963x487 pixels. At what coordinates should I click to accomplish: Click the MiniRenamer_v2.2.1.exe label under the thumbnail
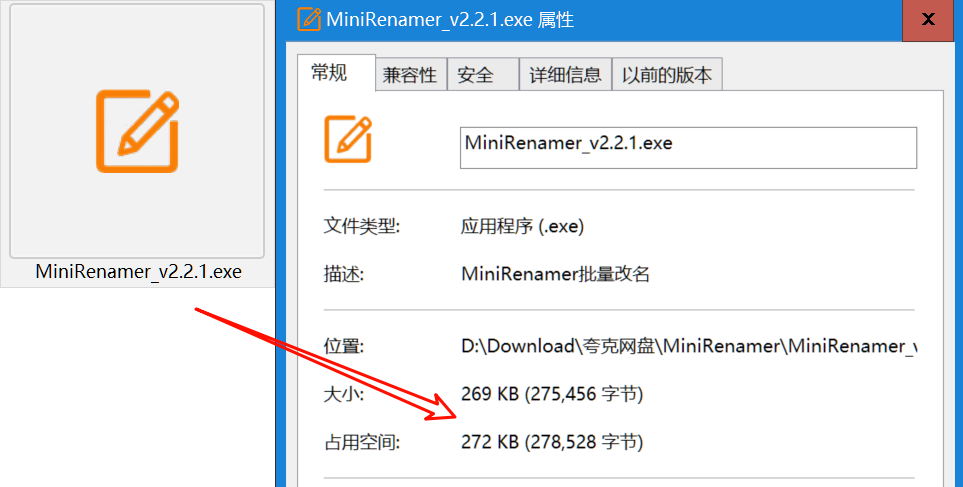pyautogui.click(x=138, y=271)
